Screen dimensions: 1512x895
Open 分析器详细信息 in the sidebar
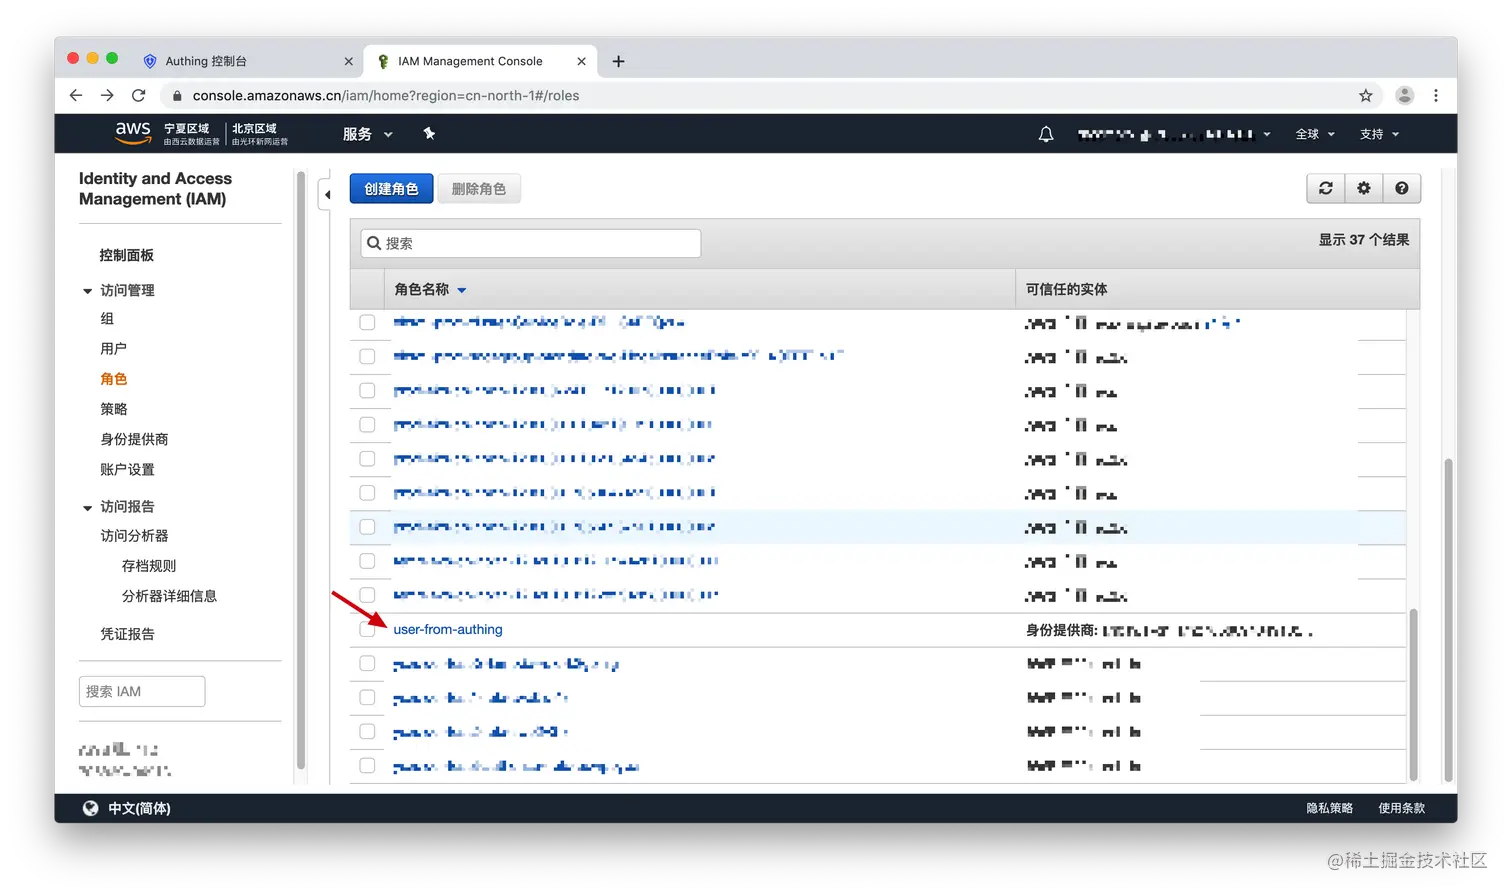click(169, 596)
